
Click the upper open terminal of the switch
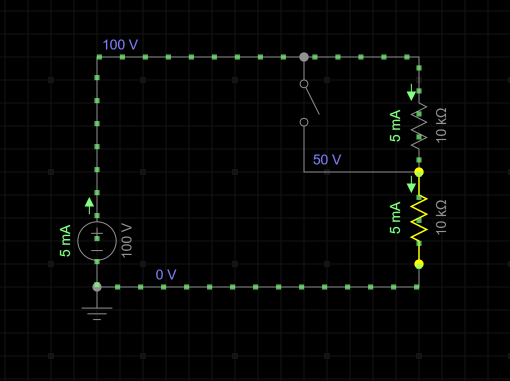pyautogui.click(x=304, y=84)
